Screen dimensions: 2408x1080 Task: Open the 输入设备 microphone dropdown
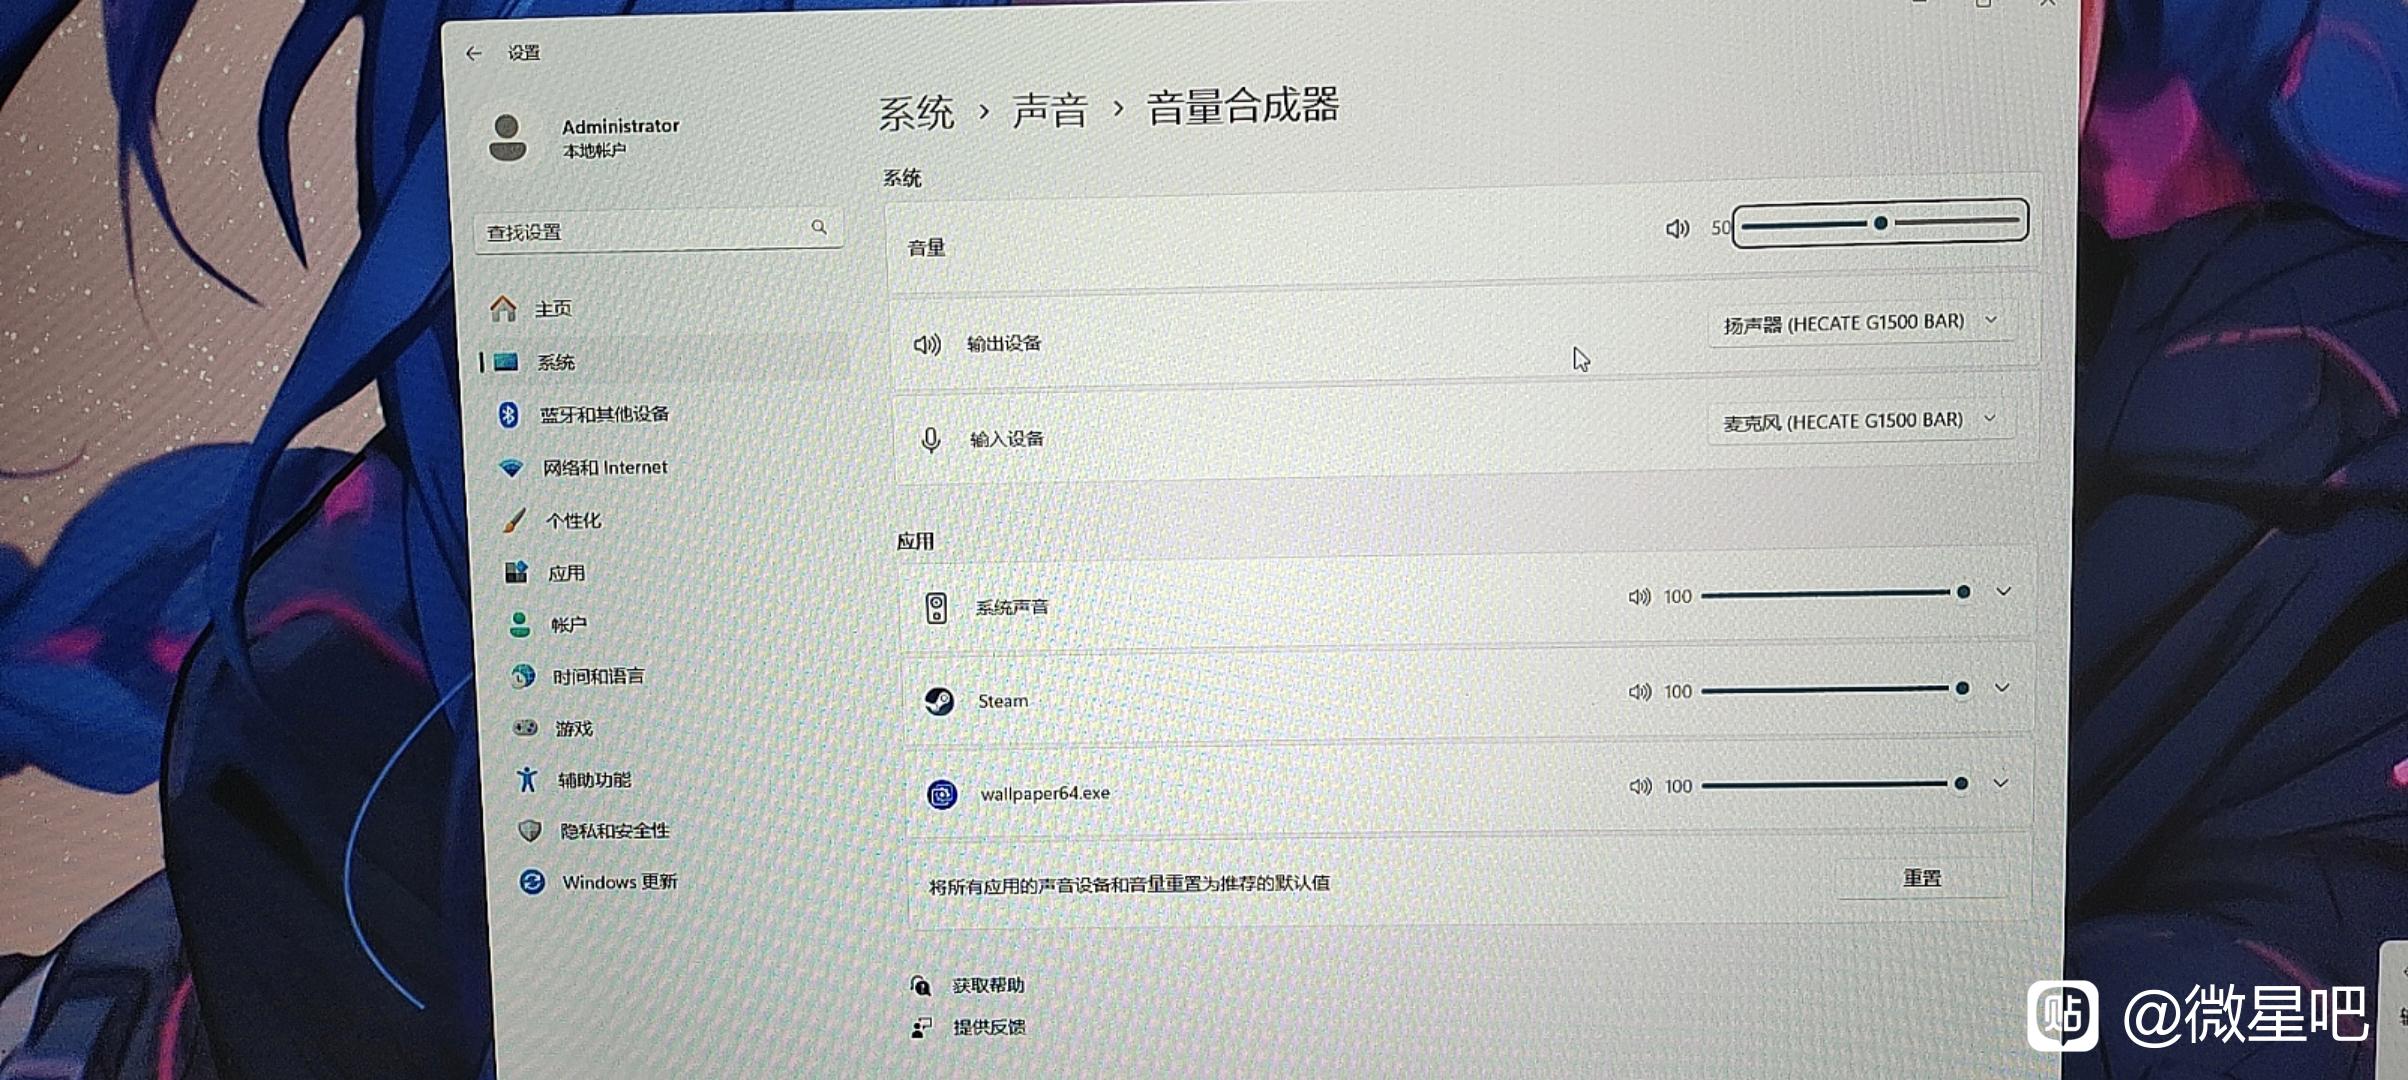pos(1860,421)
